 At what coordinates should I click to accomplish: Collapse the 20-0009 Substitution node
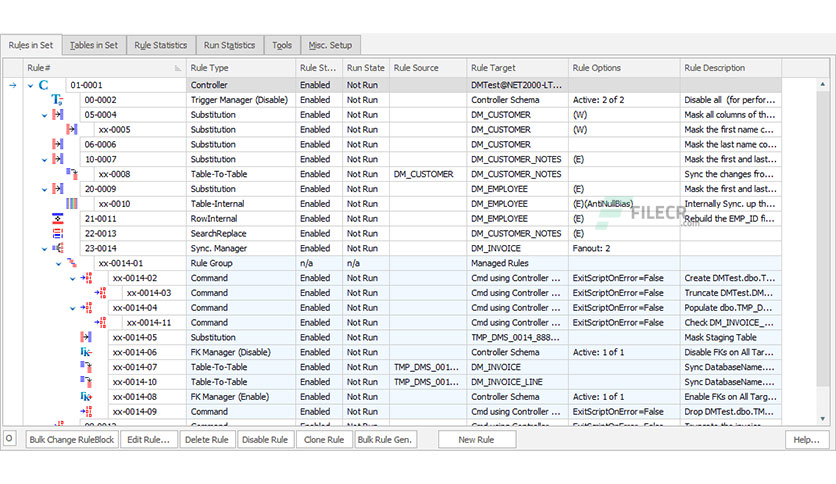pos(44,189)
